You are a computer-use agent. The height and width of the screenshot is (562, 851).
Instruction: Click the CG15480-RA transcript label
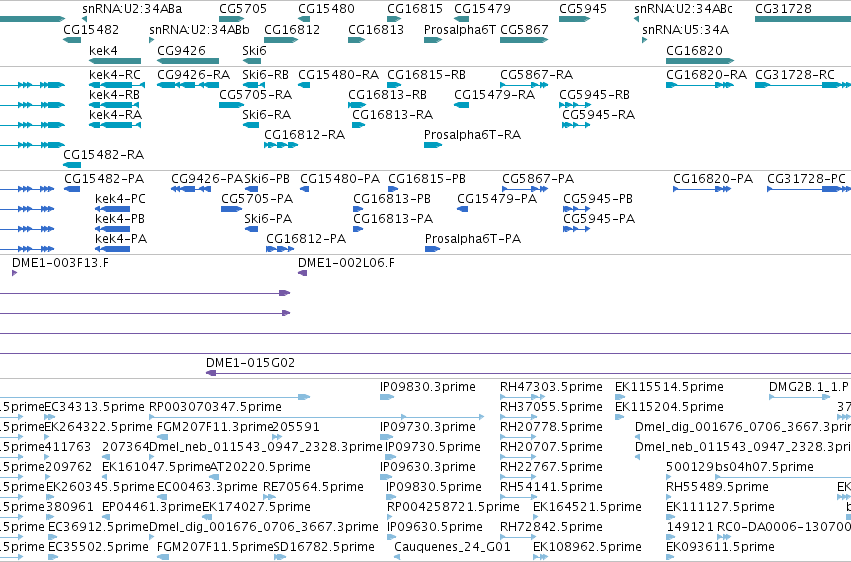click(338, 74)
